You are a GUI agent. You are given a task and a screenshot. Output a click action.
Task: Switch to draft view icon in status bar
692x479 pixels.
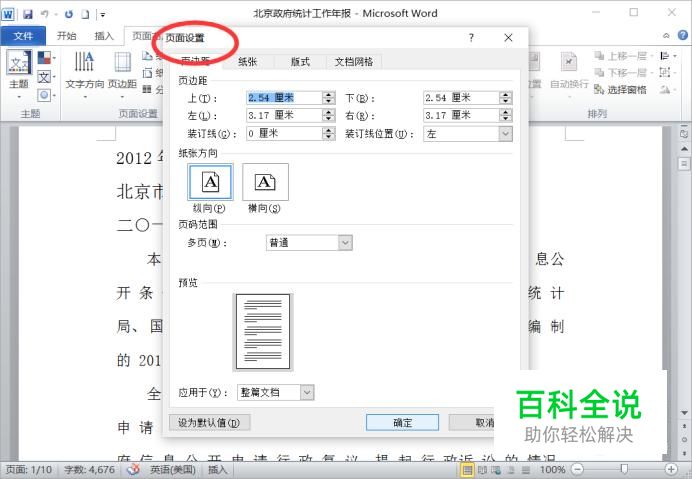click(526, 470)
